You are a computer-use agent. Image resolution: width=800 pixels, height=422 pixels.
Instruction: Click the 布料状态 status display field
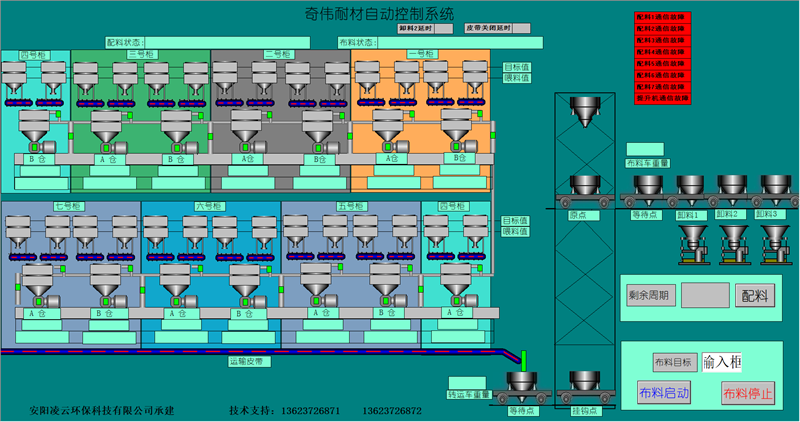[461, 43]
